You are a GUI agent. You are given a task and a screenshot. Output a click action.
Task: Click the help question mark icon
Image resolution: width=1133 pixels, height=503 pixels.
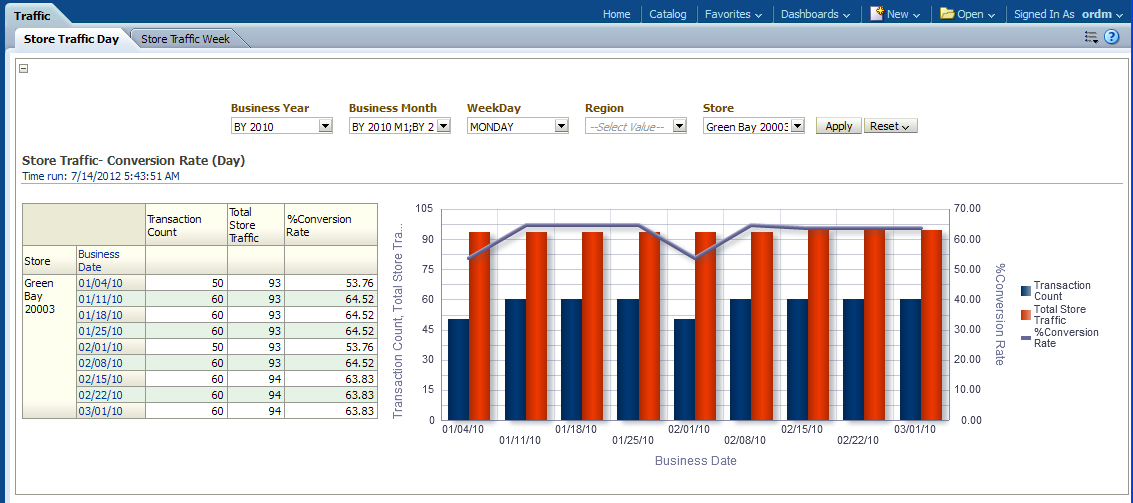(1111, 38)
